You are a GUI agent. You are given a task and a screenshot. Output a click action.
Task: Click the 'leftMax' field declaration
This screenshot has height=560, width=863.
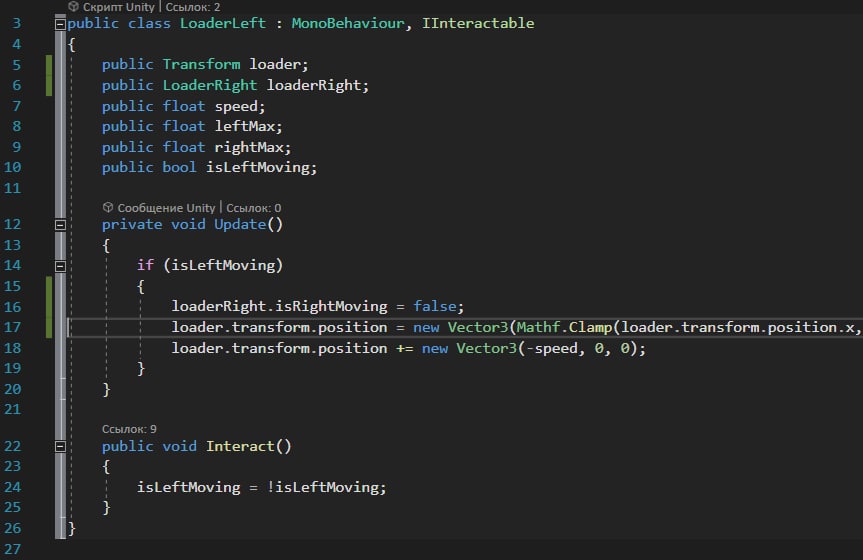click(244, 127)
